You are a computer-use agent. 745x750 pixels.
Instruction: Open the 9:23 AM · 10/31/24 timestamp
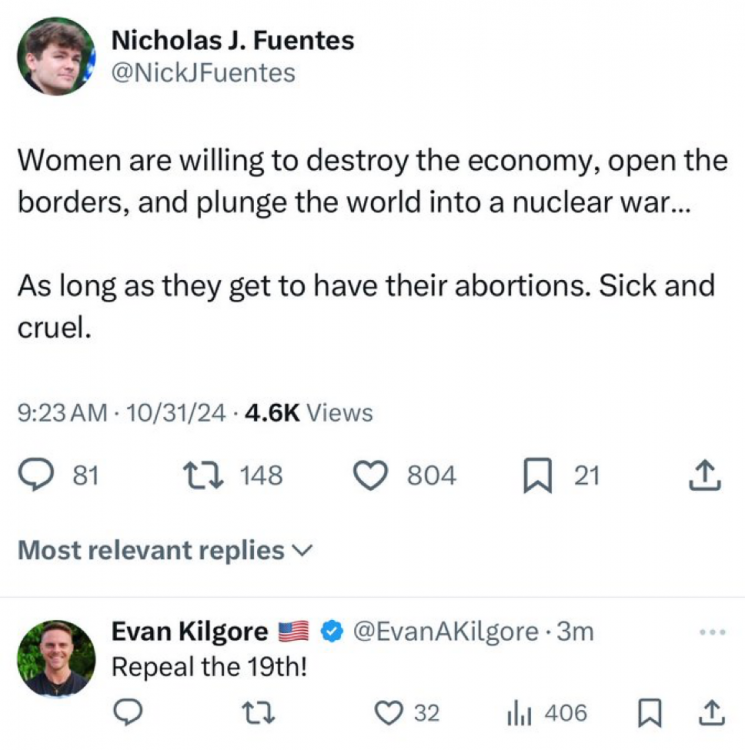121,412
